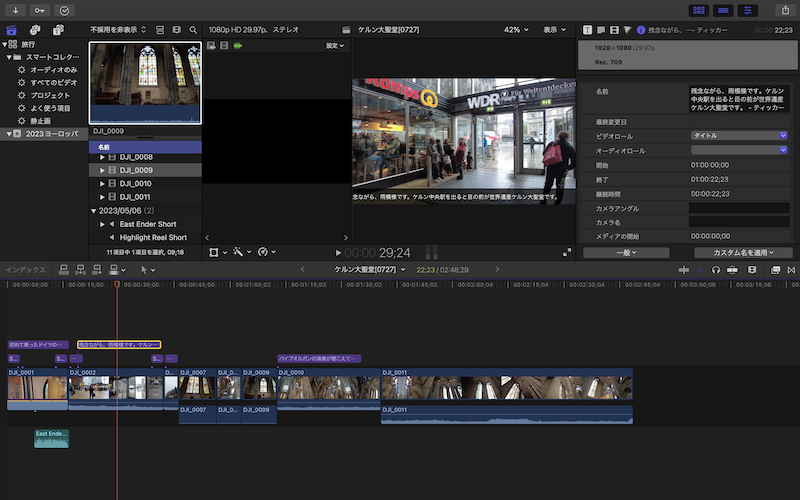Toggle video skimming in the timeline
This screenshot has height=500, width=800.
pos(684,270)
